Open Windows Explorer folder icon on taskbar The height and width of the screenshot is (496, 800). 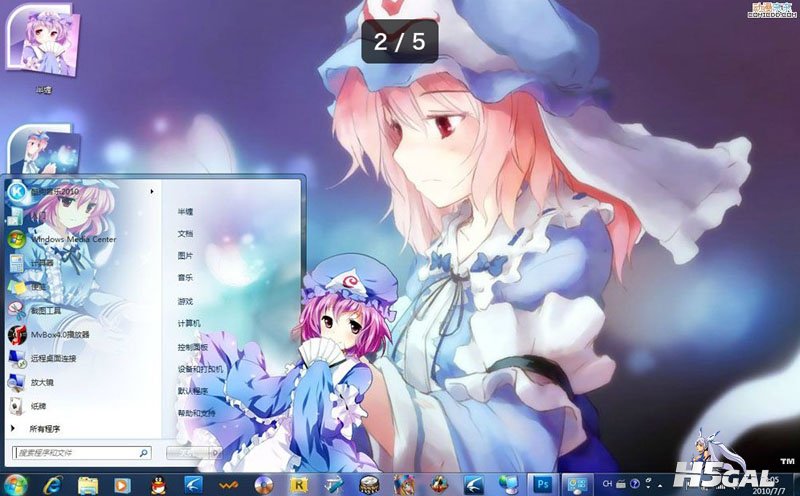click(88, 485)
